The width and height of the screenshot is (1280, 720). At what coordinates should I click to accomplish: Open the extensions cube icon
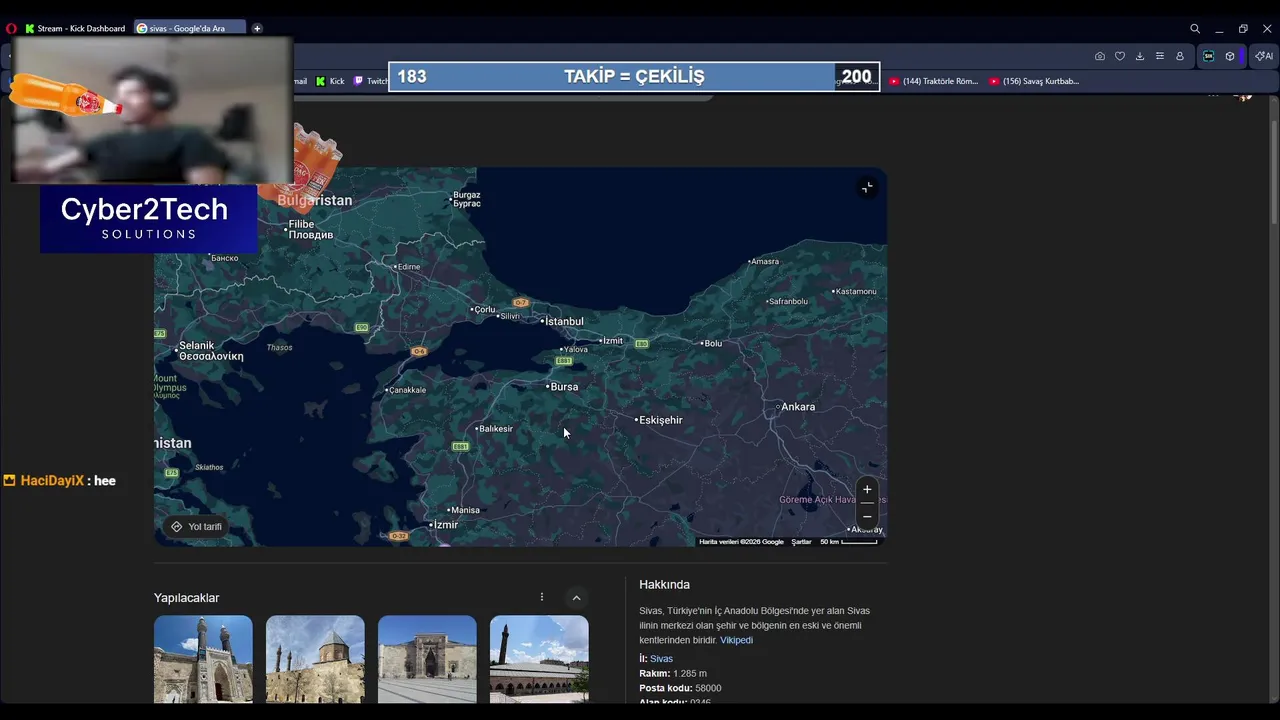point(1230,56)
